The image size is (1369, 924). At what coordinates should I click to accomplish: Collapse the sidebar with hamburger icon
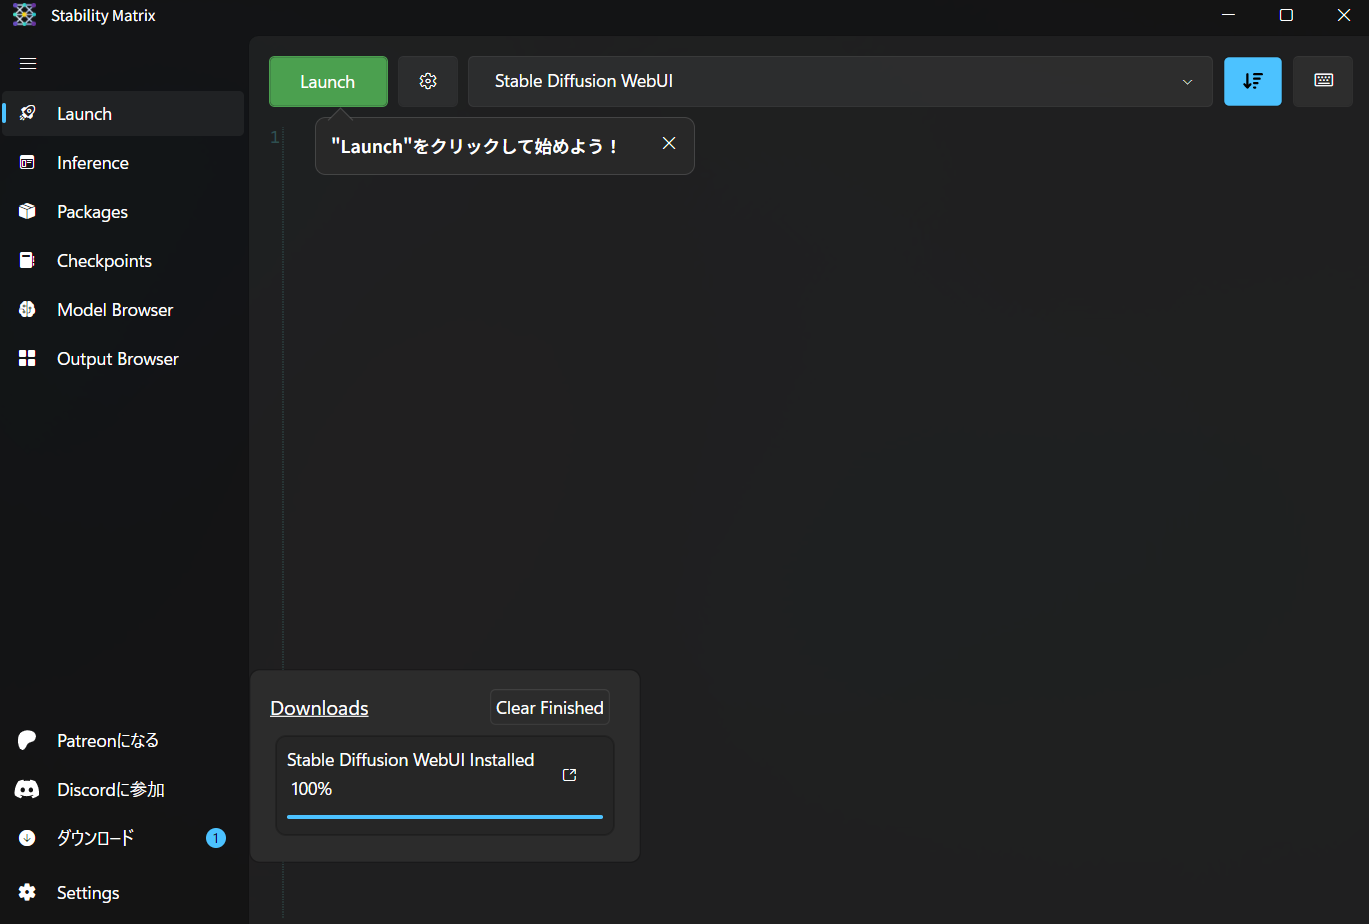[x=28, y=63]
